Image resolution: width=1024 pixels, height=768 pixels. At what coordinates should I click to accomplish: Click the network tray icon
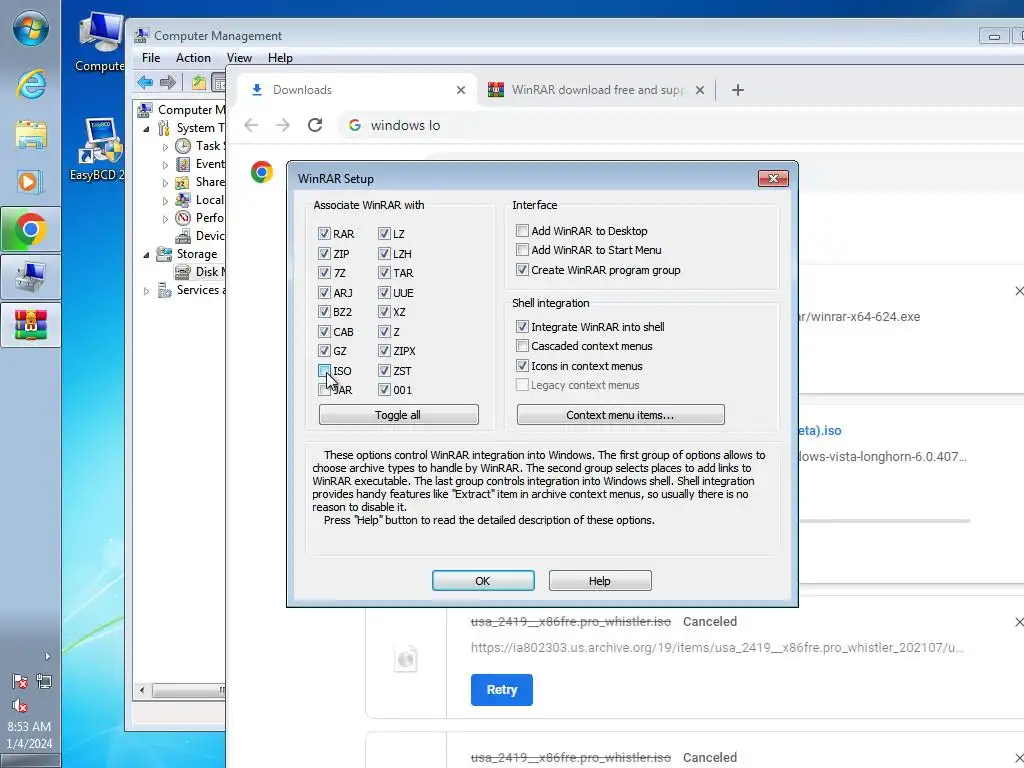pos(44,681)
